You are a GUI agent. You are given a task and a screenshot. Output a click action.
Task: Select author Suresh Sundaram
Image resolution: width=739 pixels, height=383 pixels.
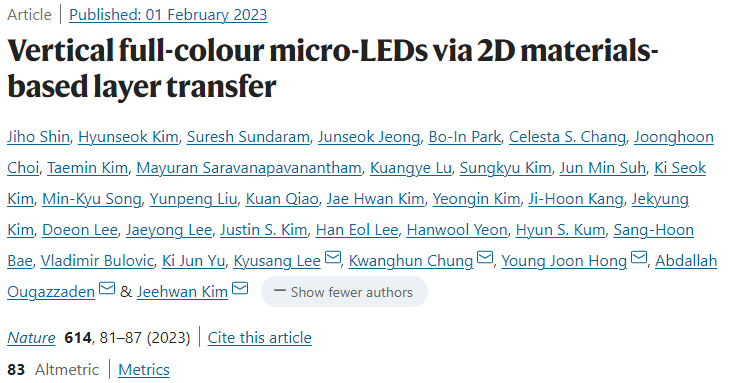coord(248,137)
